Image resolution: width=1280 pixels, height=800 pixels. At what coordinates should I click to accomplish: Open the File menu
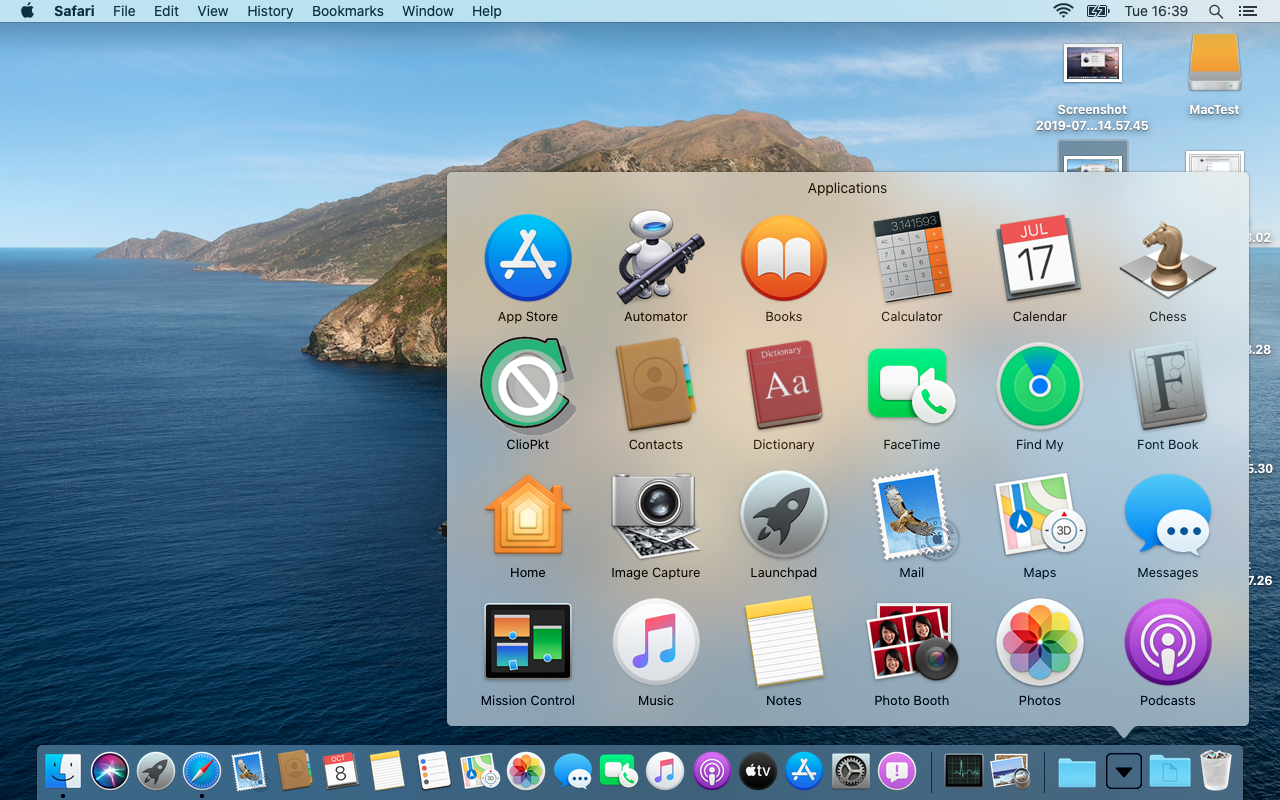click(124, 11)
